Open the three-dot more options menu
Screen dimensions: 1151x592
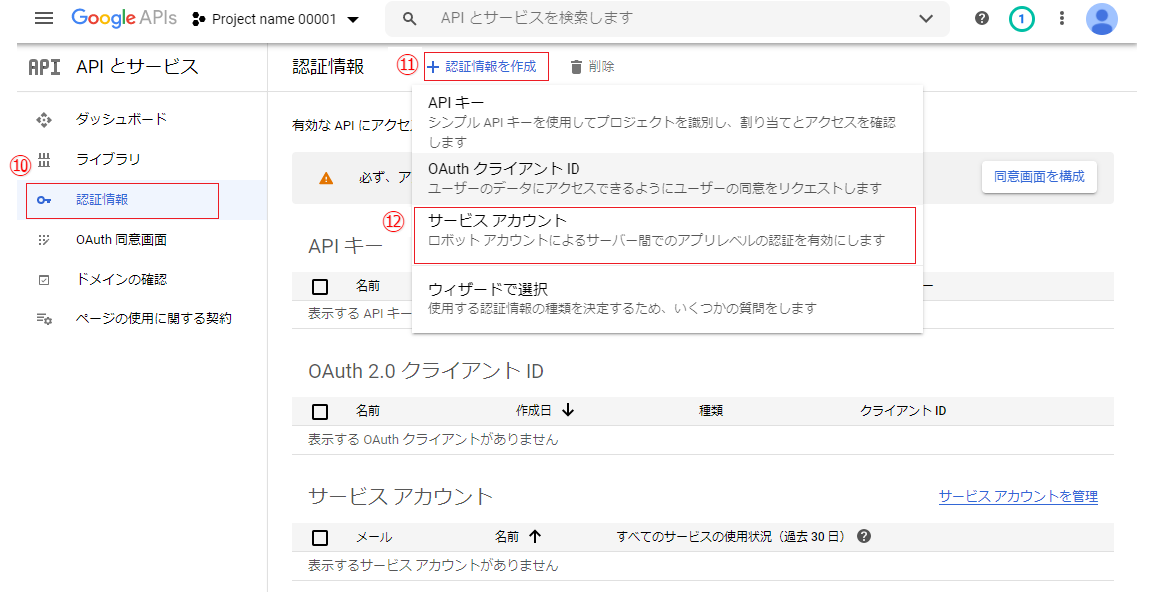click(x=1062, y=19)
